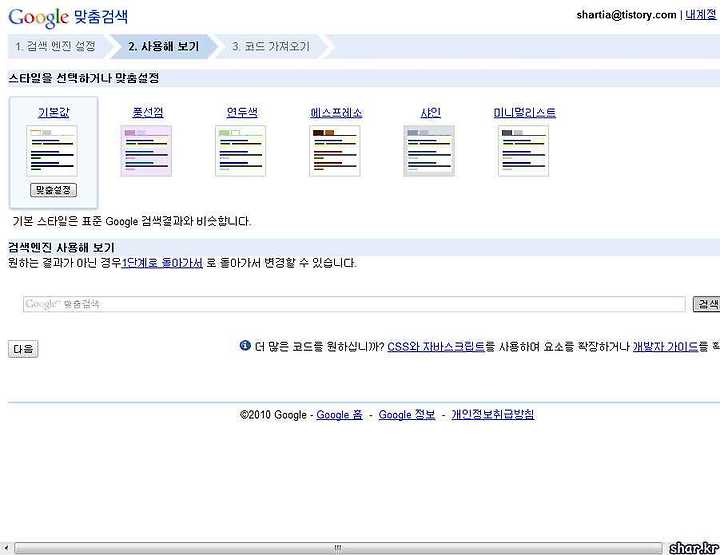The width and height of the screenshot is (720, 555).
Task: Click the ©2010 Google copyright text
Action: 273,415
